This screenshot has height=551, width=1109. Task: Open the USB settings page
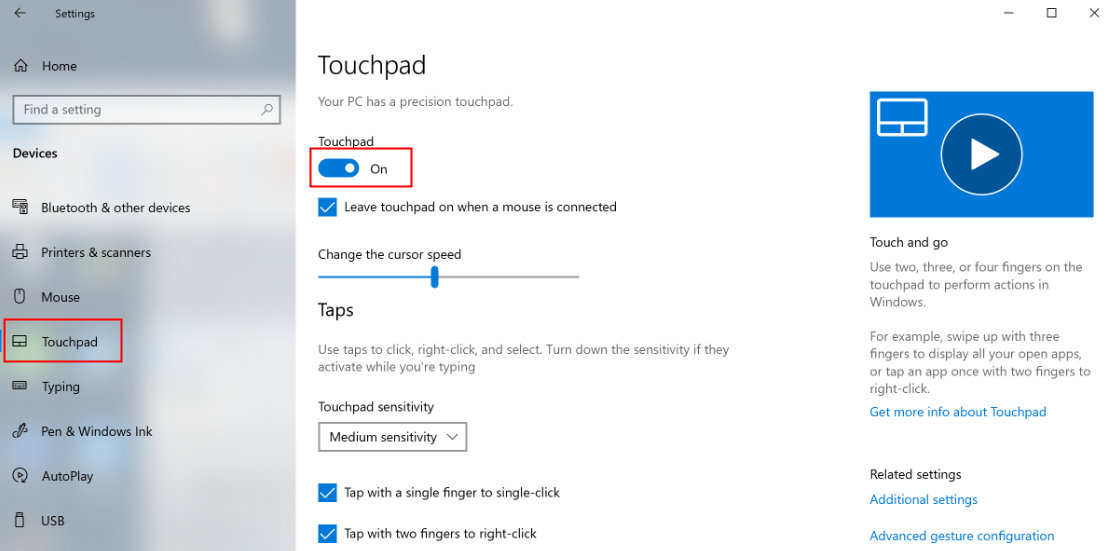pyautogui.click(x=53, y=520)
